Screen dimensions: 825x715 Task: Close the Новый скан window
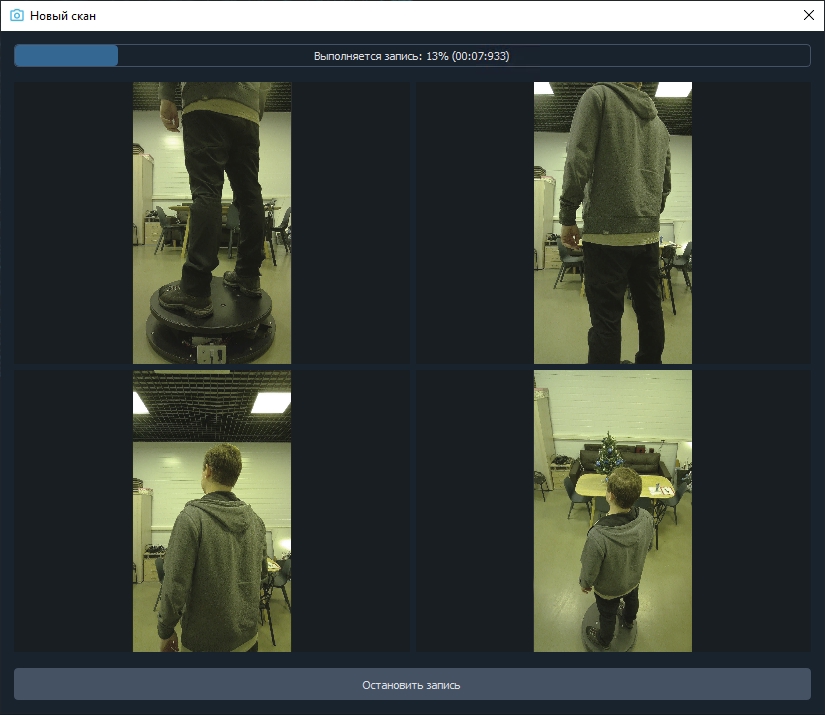(808, 16)
